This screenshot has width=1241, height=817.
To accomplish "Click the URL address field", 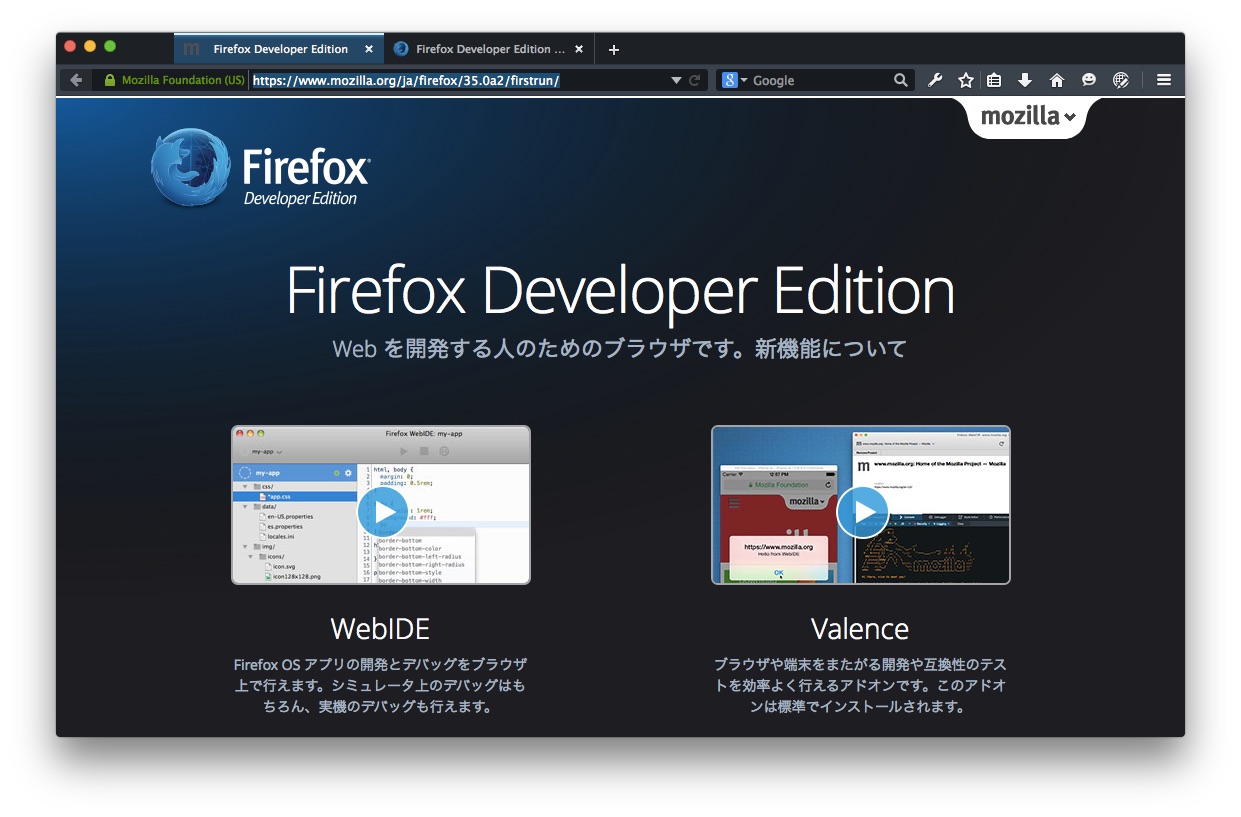I will pyautogui.click(x=458, y=80).
